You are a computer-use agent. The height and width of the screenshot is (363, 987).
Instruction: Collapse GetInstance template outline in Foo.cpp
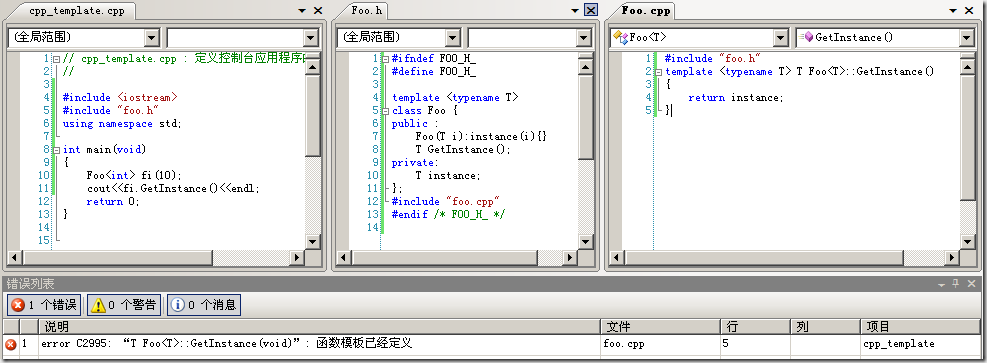[658, 72]
